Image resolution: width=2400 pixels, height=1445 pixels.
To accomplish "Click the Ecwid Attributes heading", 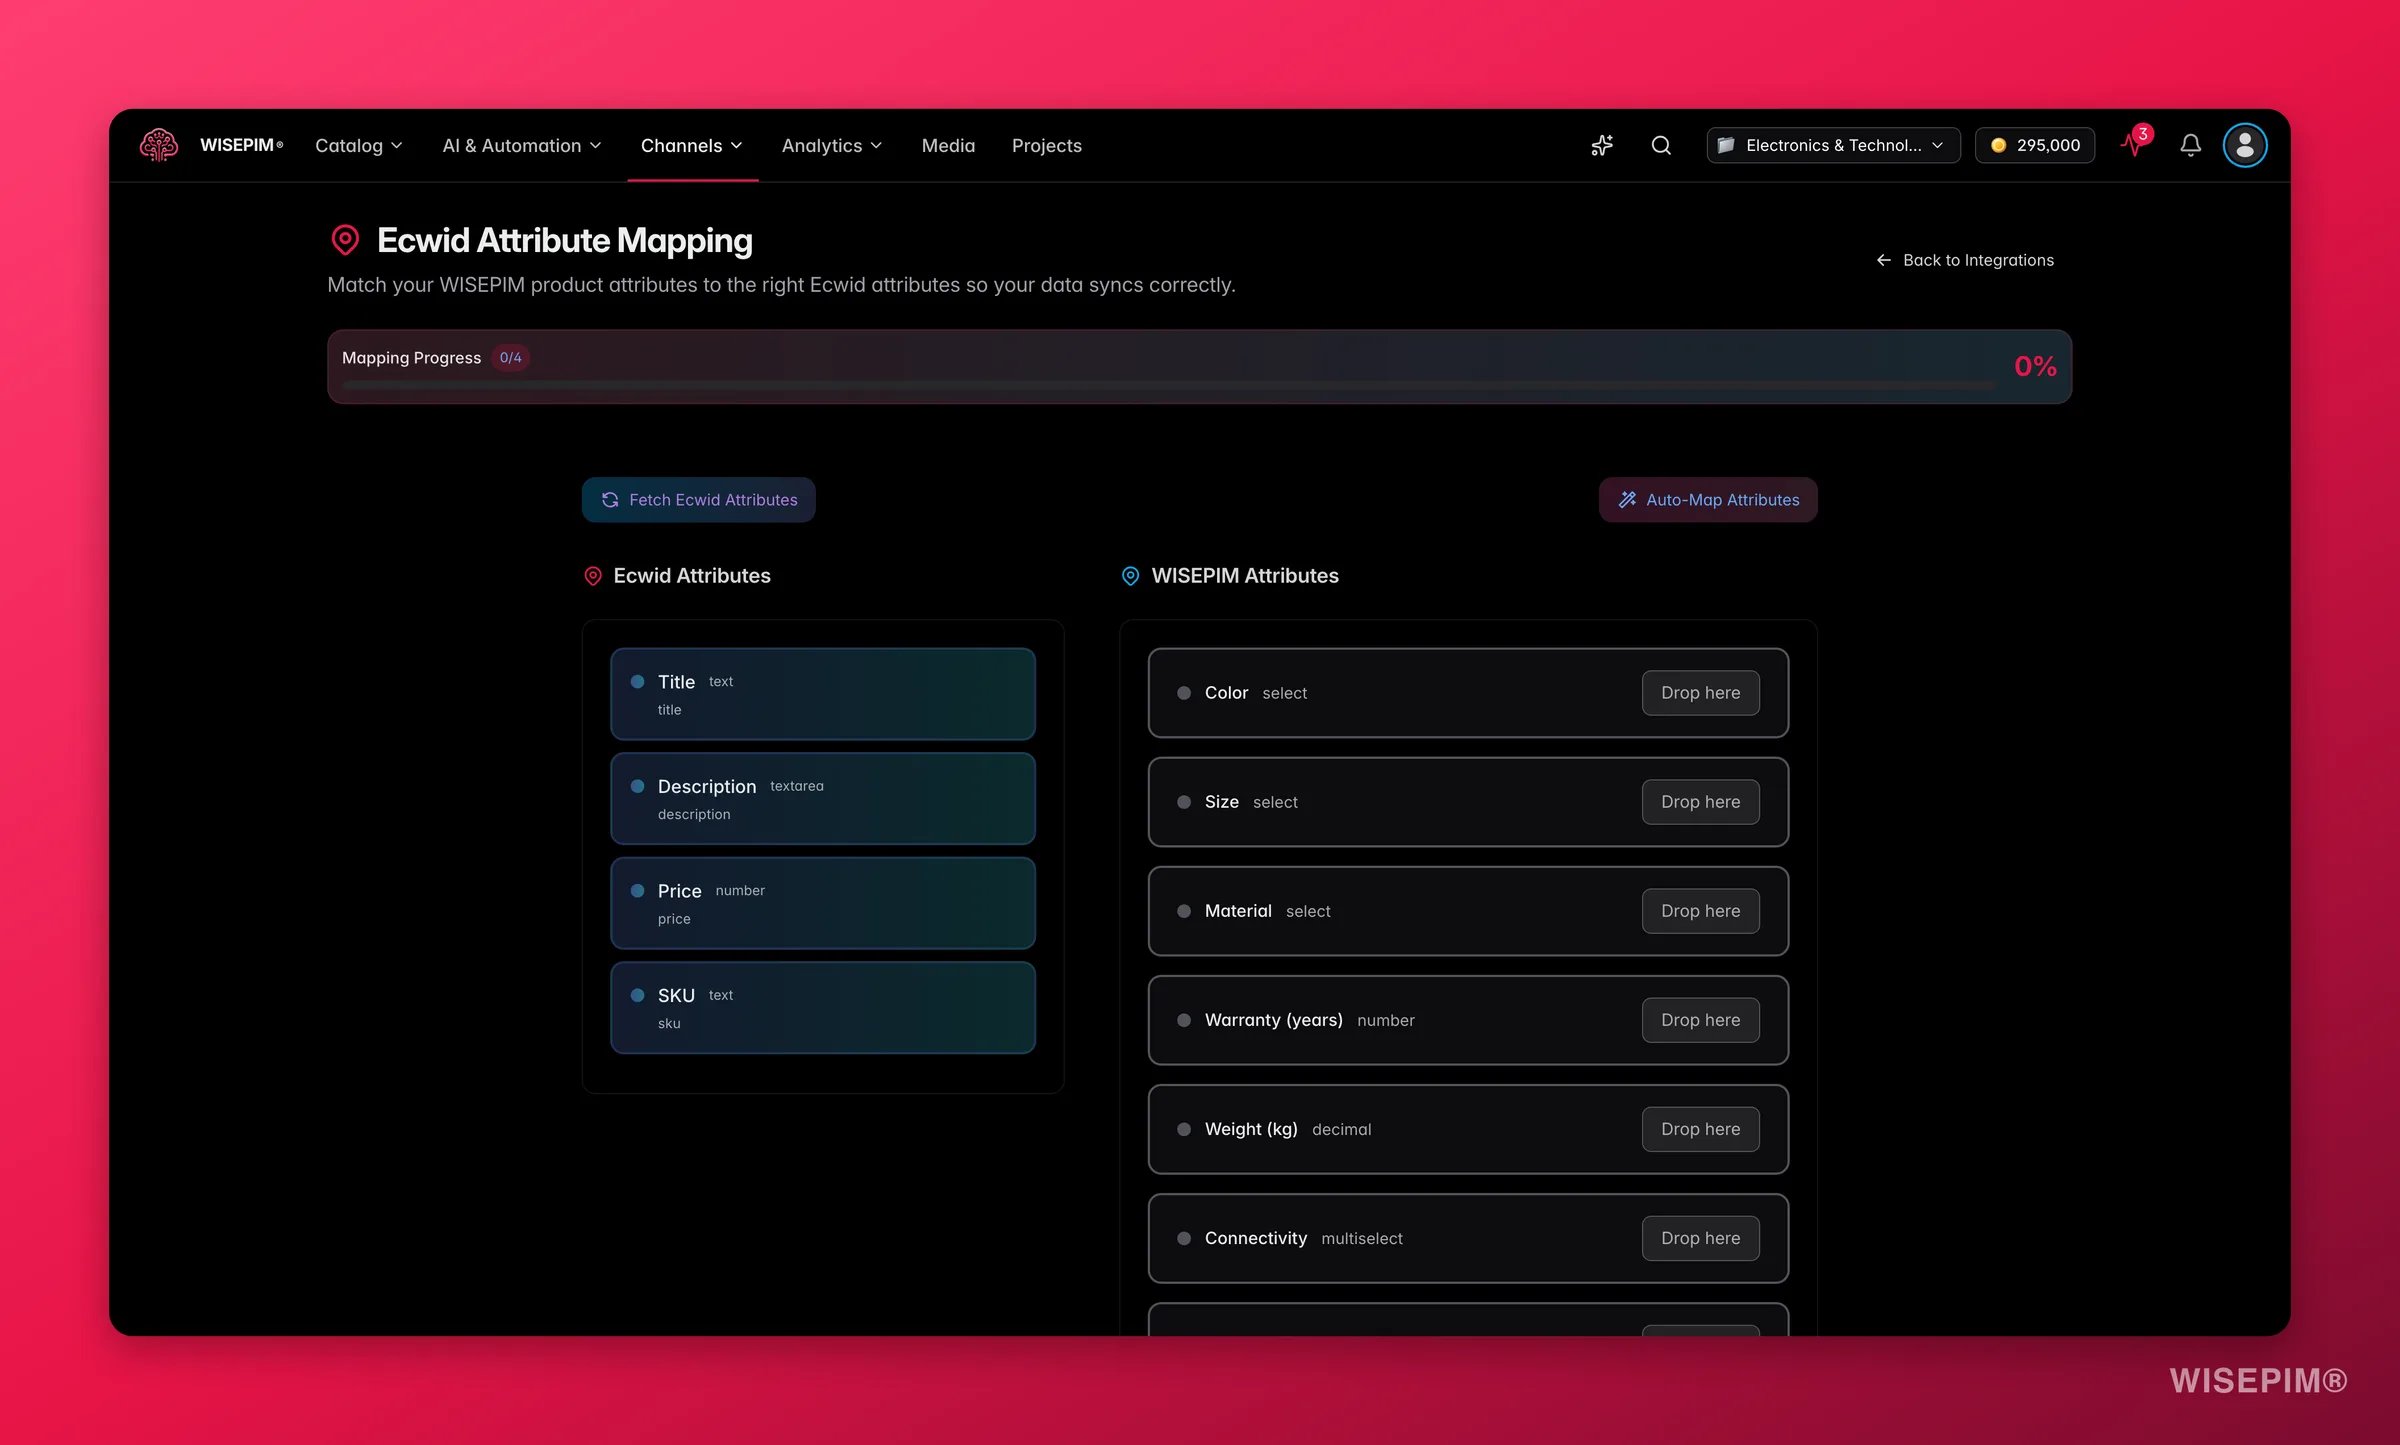I will pyautogui.click(x=692, y=576).
